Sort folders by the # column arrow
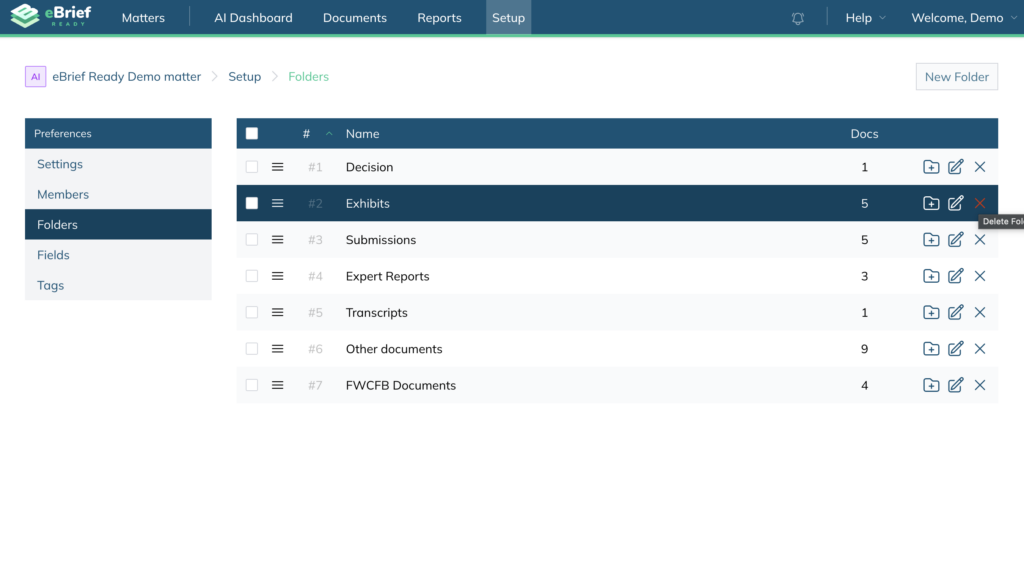 click(x=329, y=134)
